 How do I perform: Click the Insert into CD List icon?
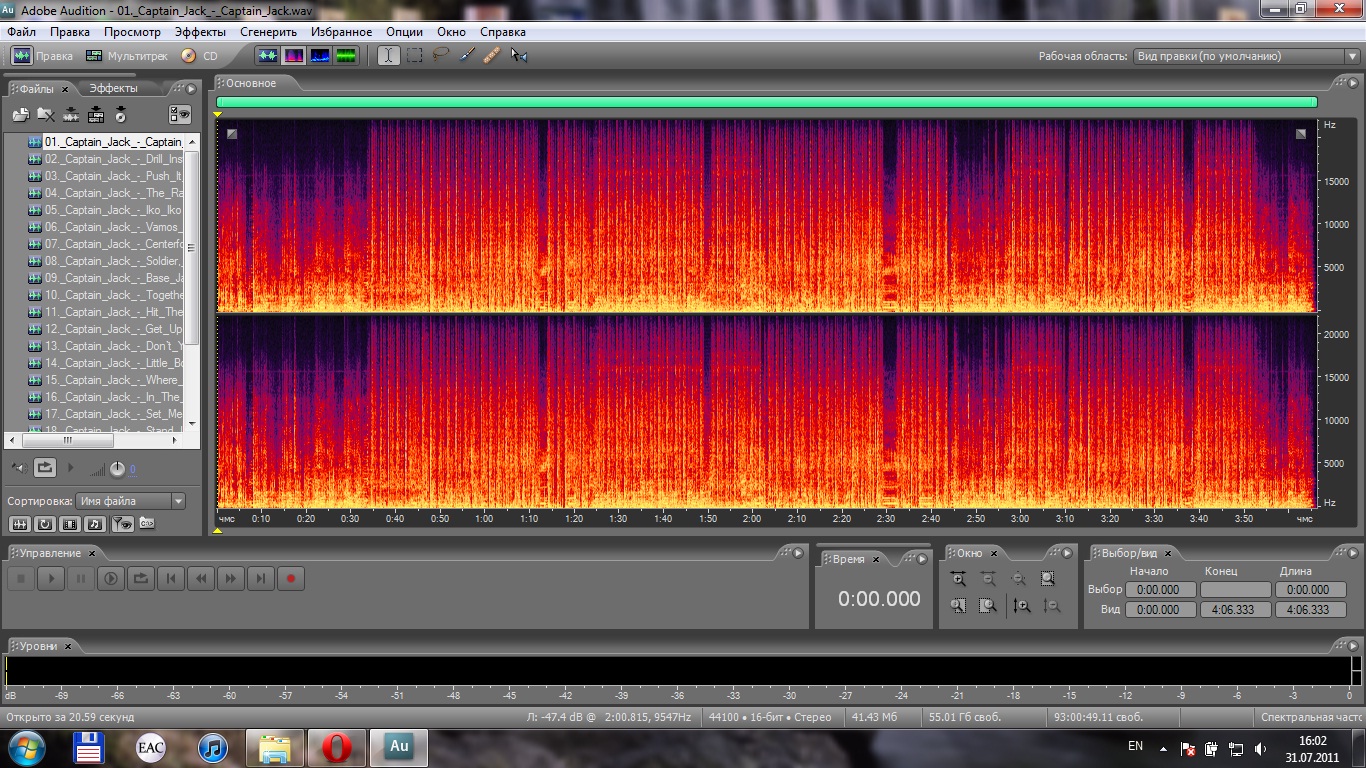[121, 115]
